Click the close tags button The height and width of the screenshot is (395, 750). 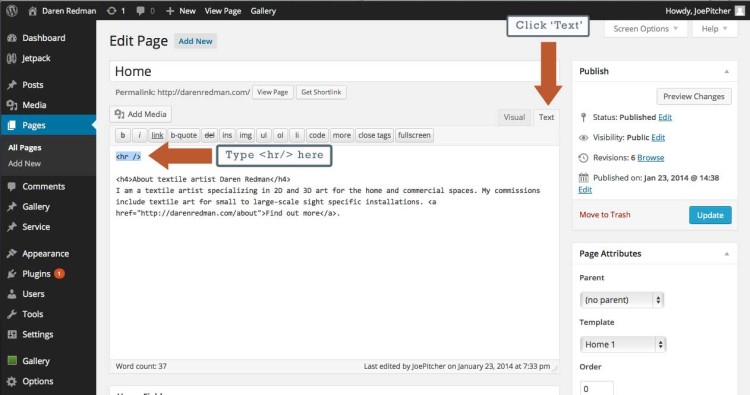[375, 135]
